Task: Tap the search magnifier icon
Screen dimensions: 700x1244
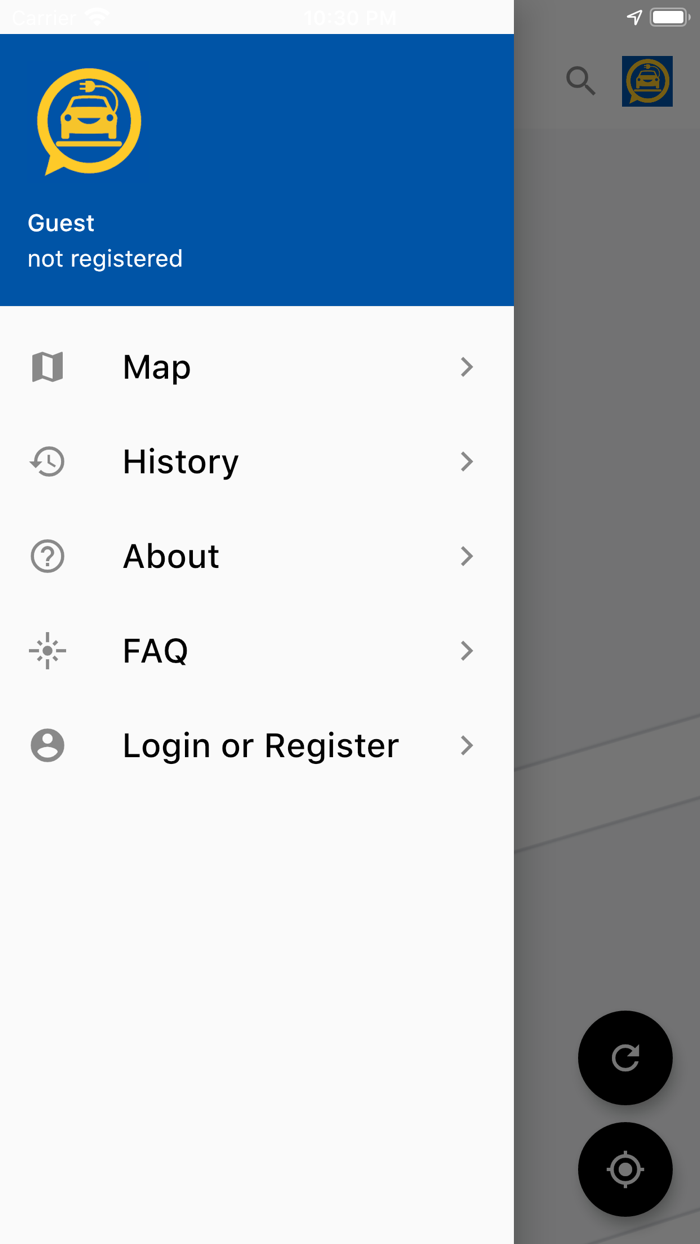Action: (580, 80)
